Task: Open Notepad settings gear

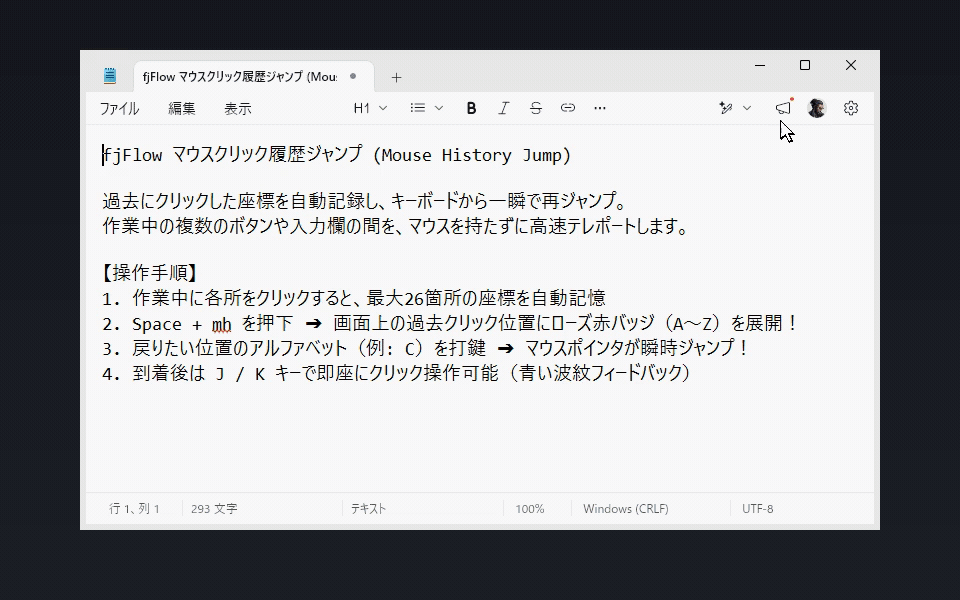Action: (850, 108)
